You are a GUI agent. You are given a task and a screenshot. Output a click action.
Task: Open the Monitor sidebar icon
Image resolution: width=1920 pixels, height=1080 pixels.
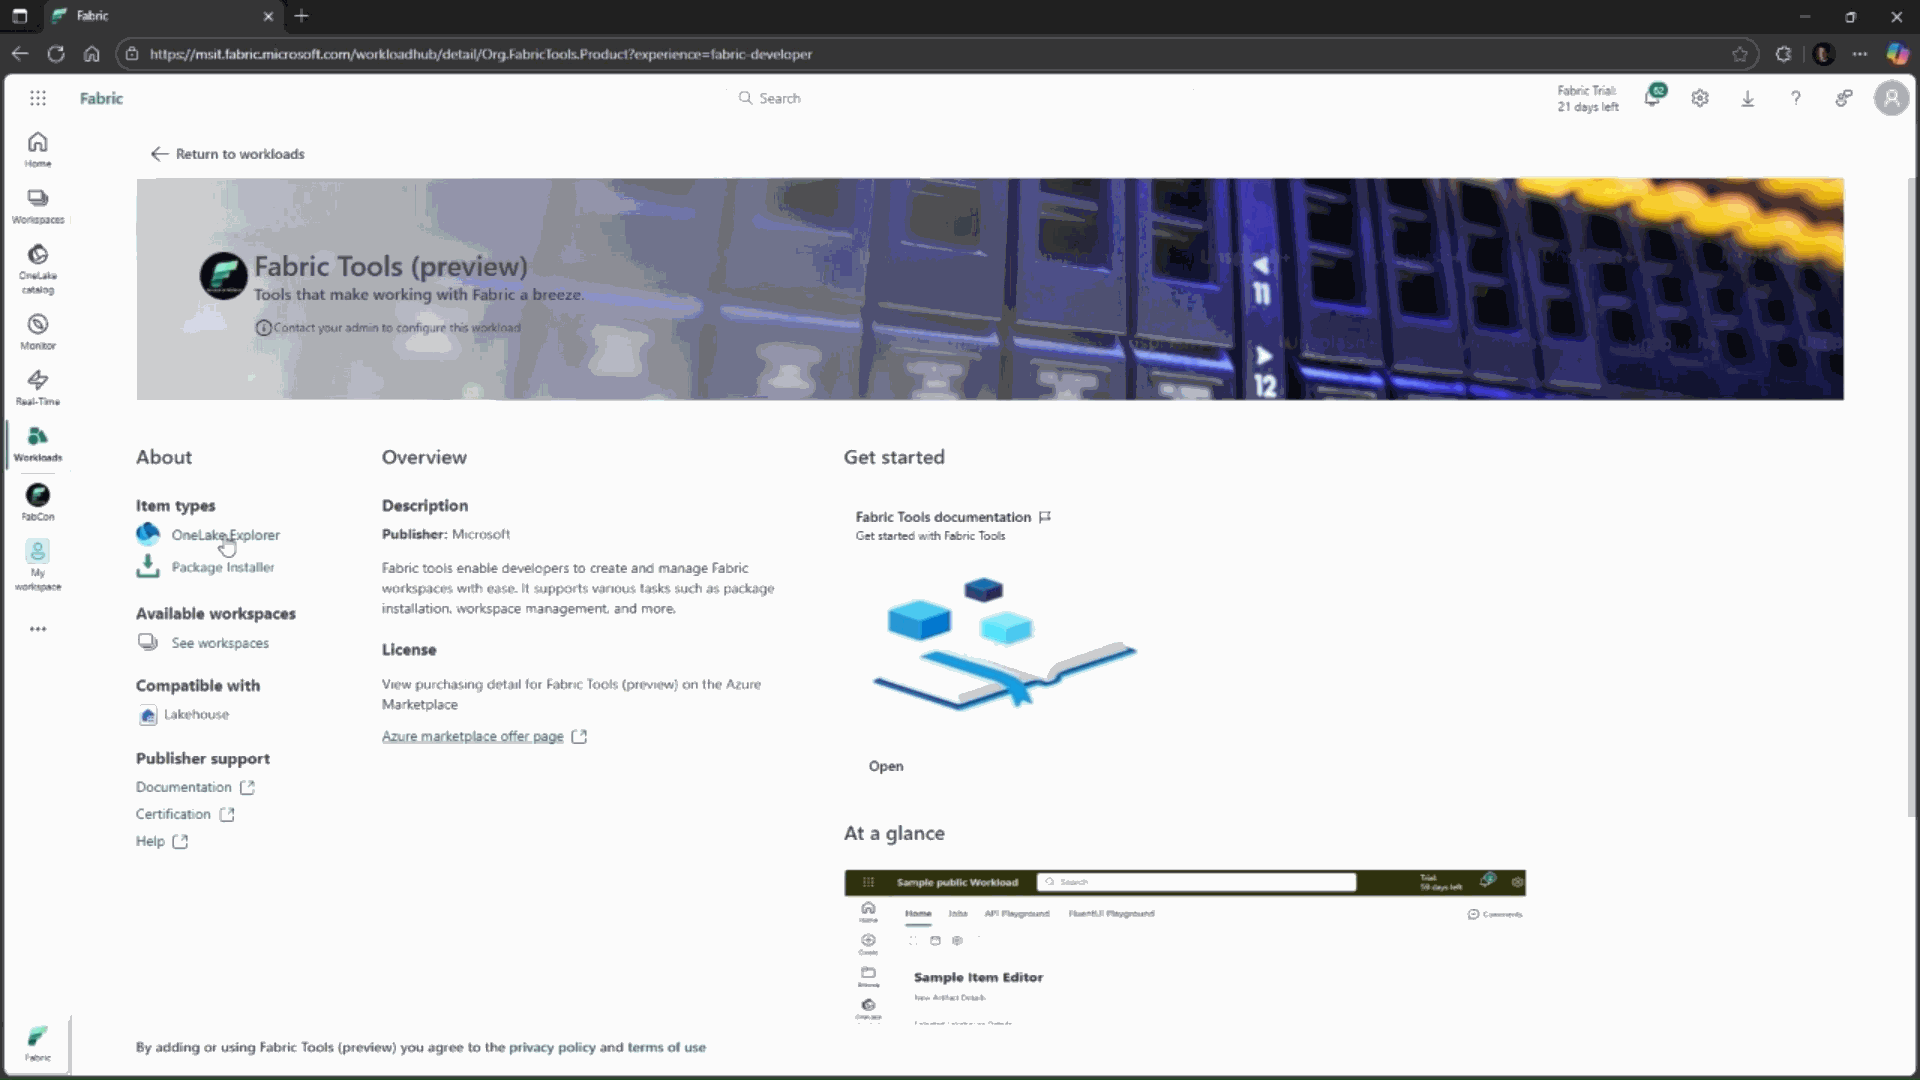pyautogui.click(x=38, y=331)
